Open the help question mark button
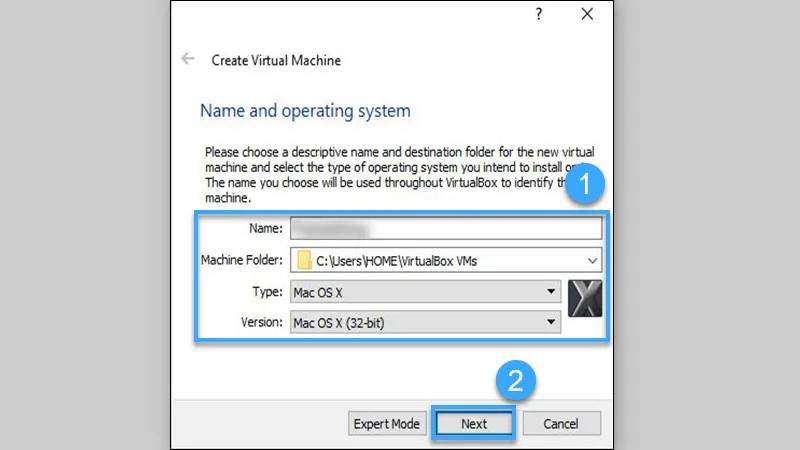 click(x=539, y=14)
